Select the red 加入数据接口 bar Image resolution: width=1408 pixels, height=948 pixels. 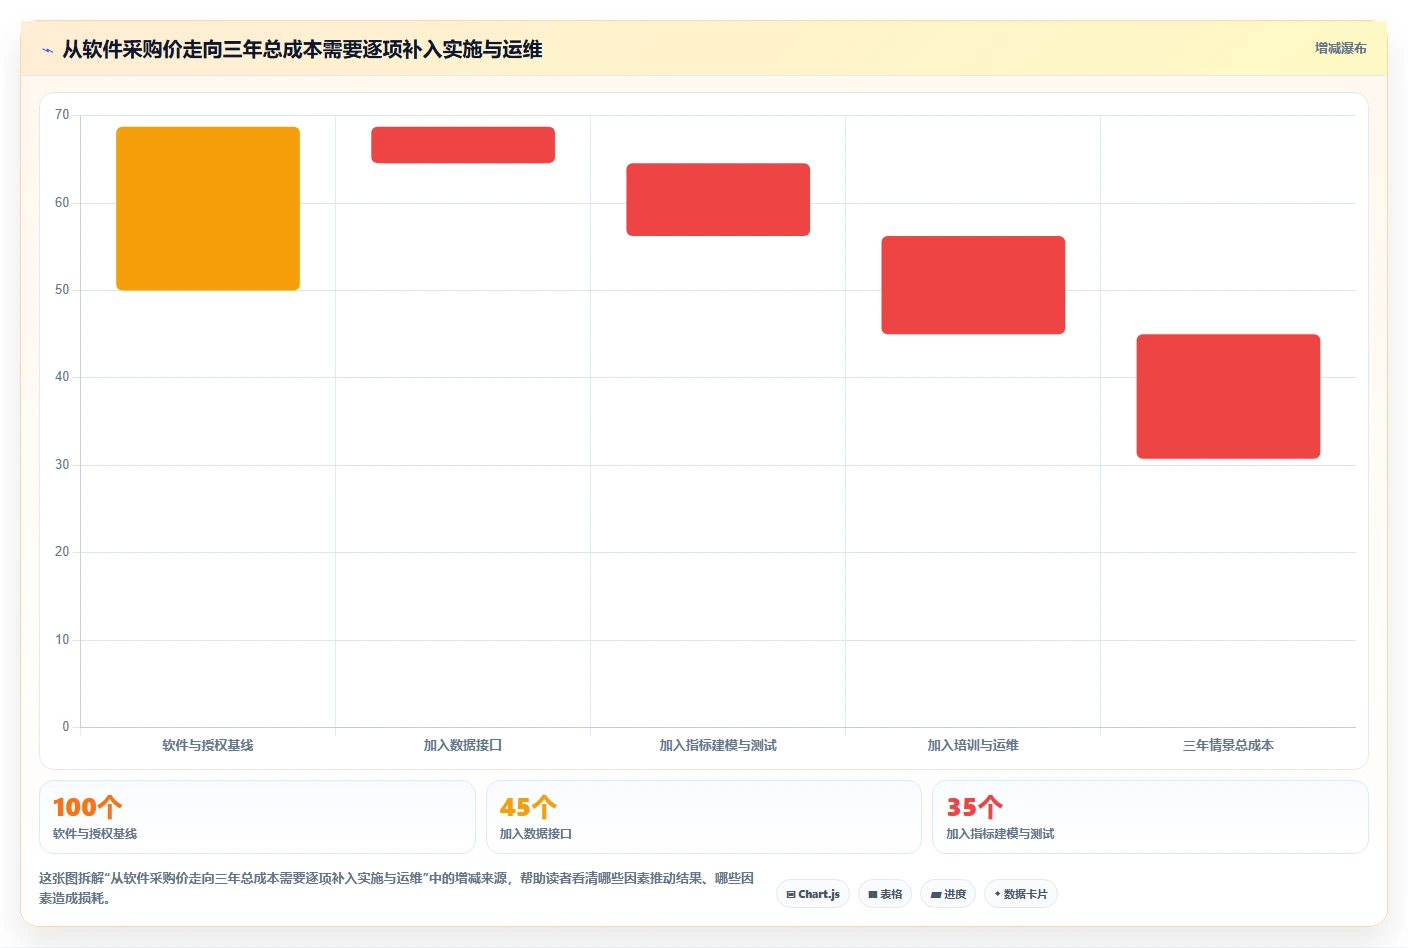click(x=463, y=145)
